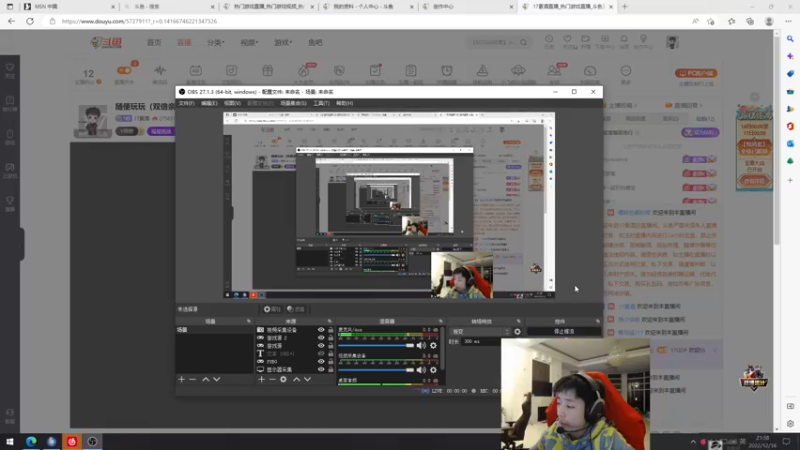Adjust the microphone volume slider in mixer
The image size is (800, 450).
376,345
